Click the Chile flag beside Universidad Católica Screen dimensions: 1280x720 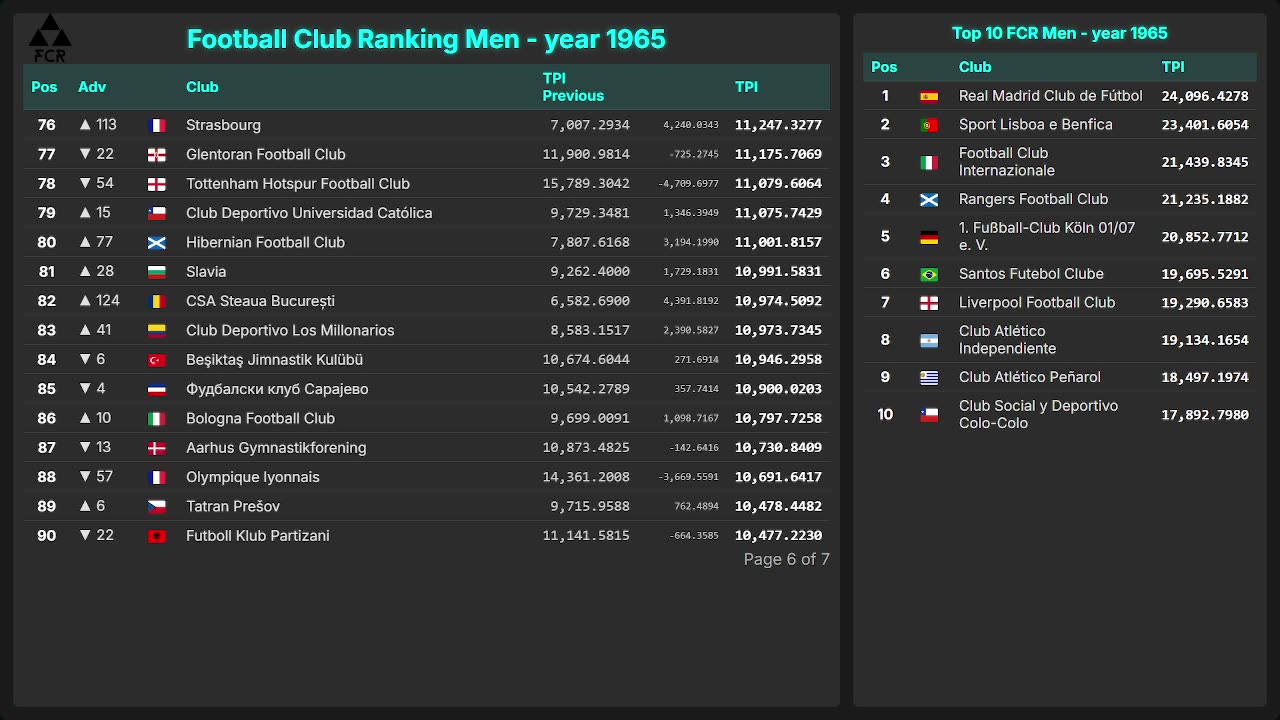(157, 214)
